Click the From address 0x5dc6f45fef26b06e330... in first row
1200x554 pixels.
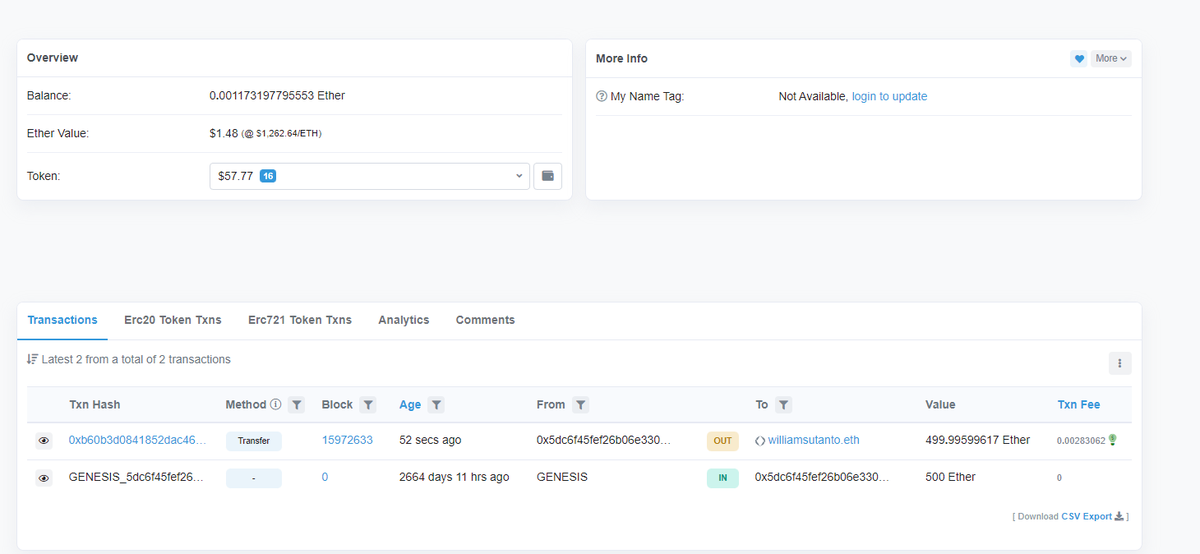coord(604,440)
